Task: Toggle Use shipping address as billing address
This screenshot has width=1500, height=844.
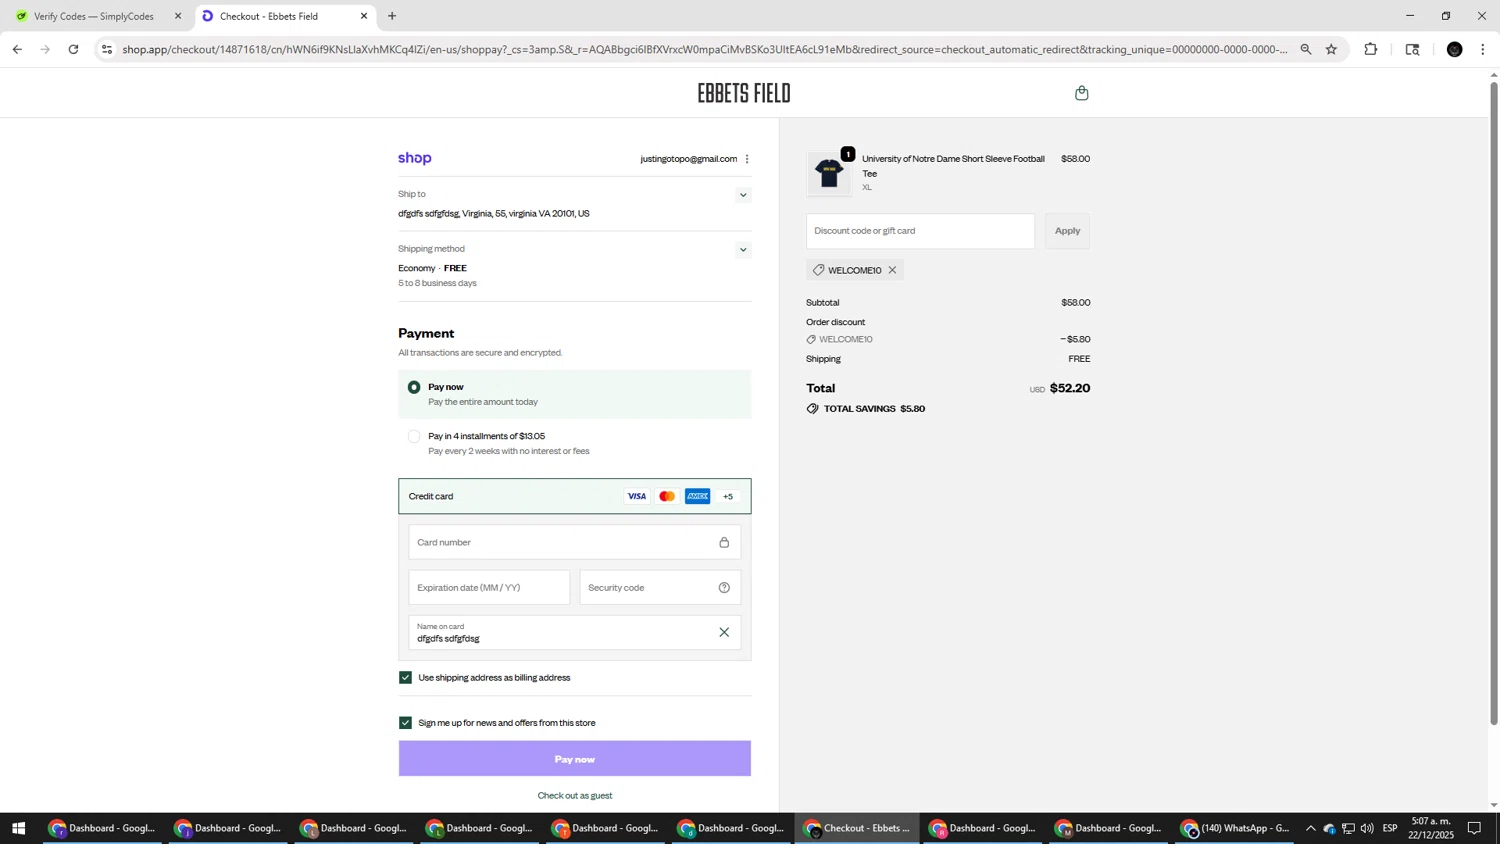Action: point(405,678)
